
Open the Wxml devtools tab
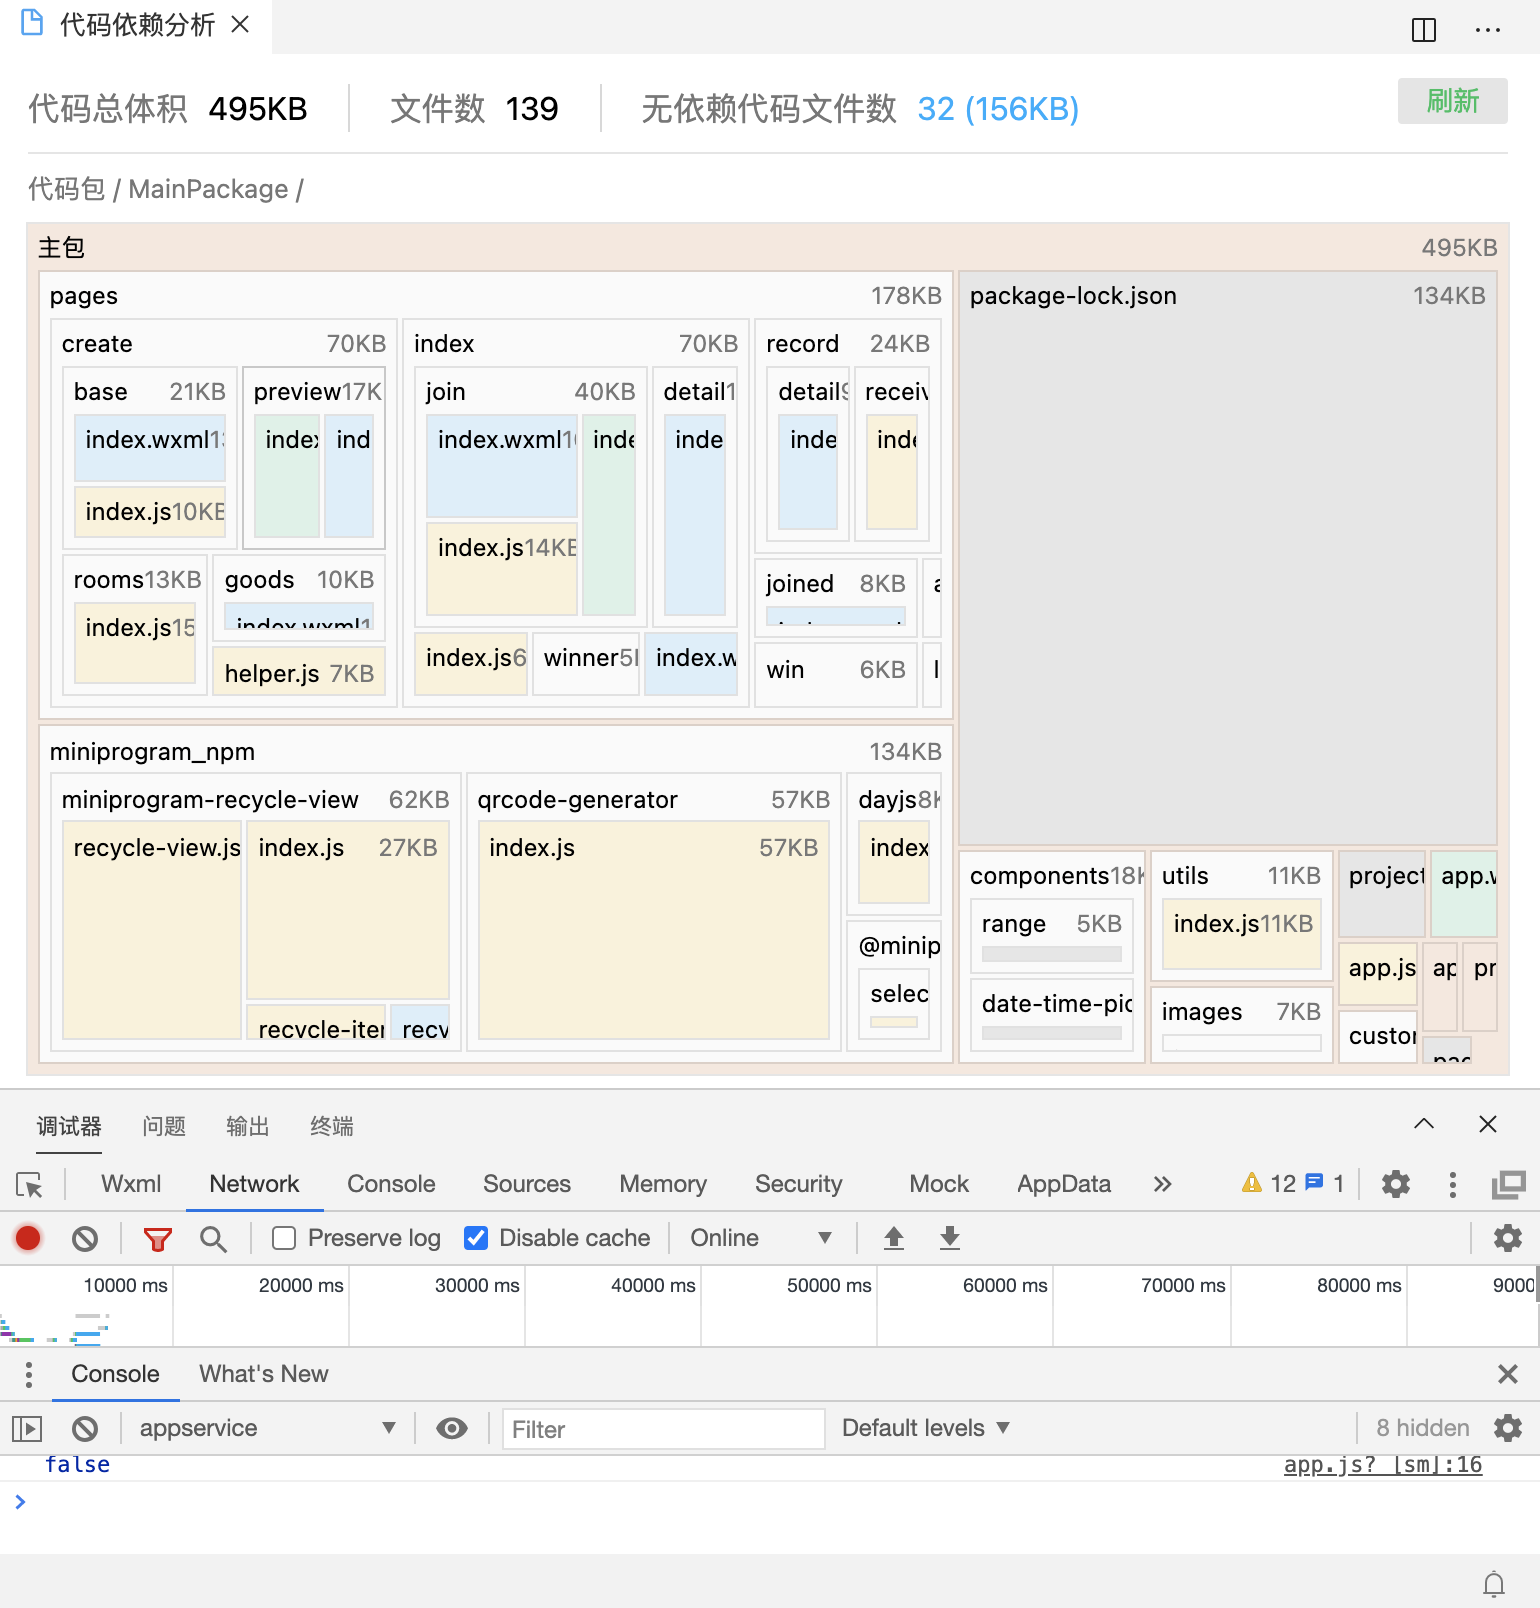pyautogui.click(x=131, y=1184)
